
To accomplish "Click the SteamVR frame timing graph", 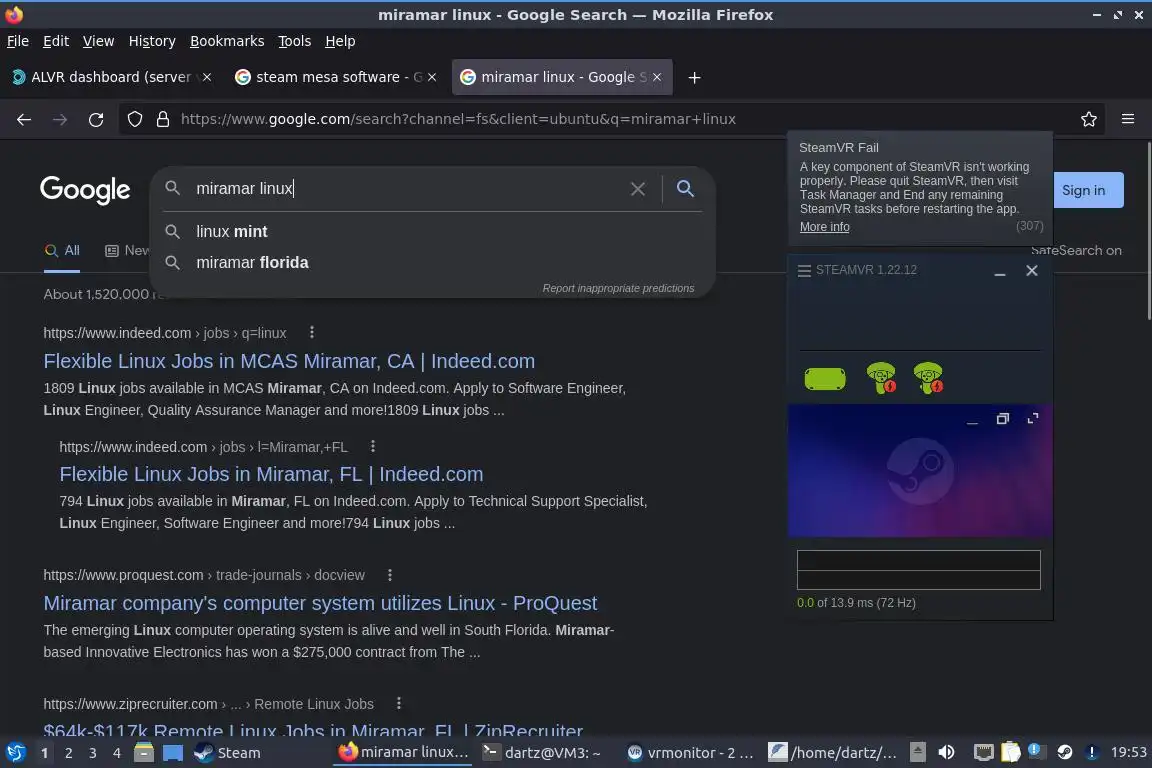I will click(x=918, y=570).
